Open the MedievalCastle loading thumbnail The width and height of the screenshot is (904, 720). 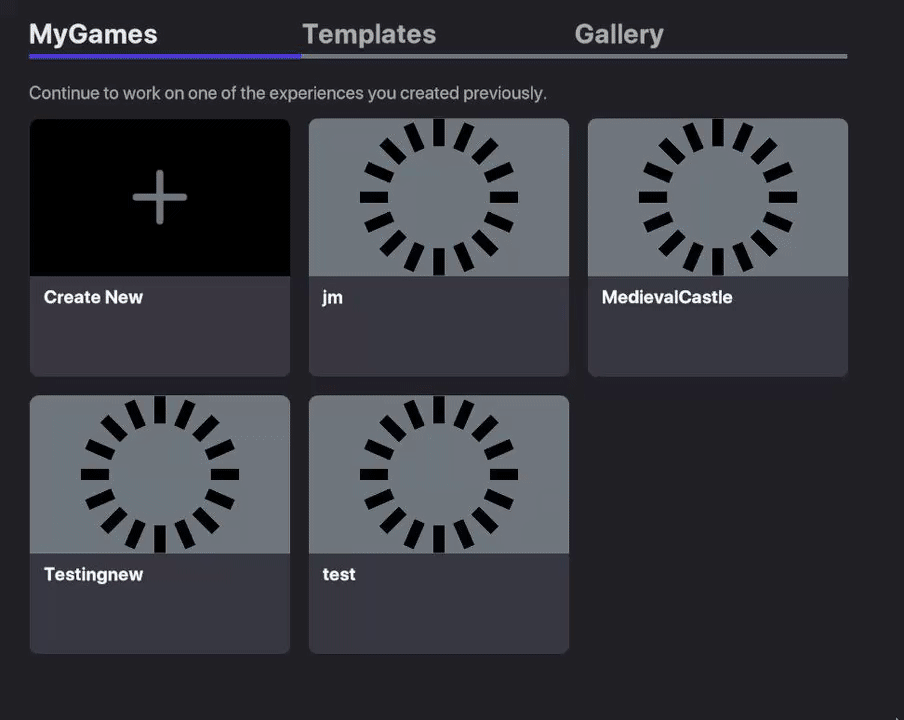tap(718, 197)
